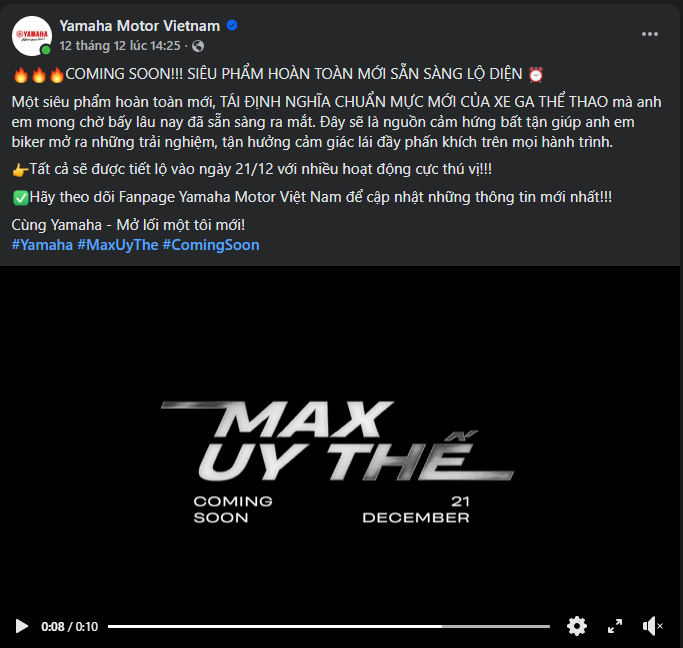Click the alarm clock emoji in headline
Screen dimensions: 683x648
point(536,74)
